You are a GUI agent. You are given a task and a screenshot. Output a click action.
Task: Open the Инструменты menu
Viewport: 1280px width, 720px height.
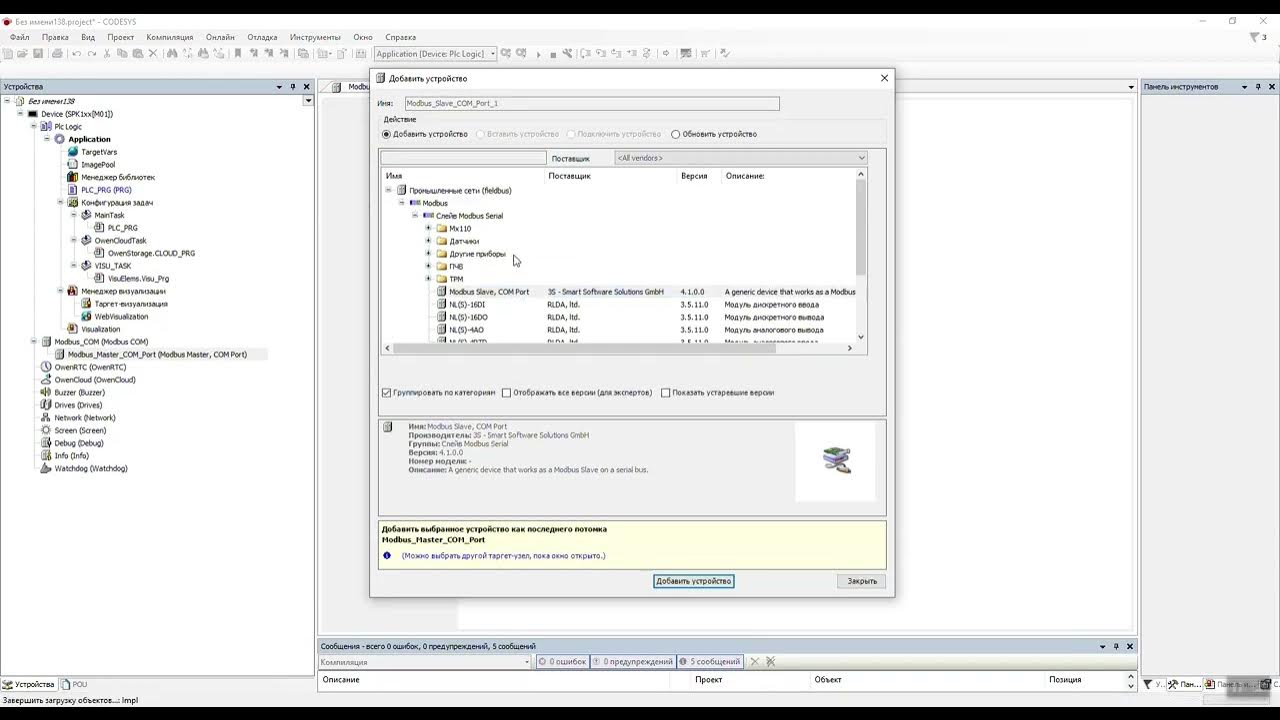(x=315, y=37)
